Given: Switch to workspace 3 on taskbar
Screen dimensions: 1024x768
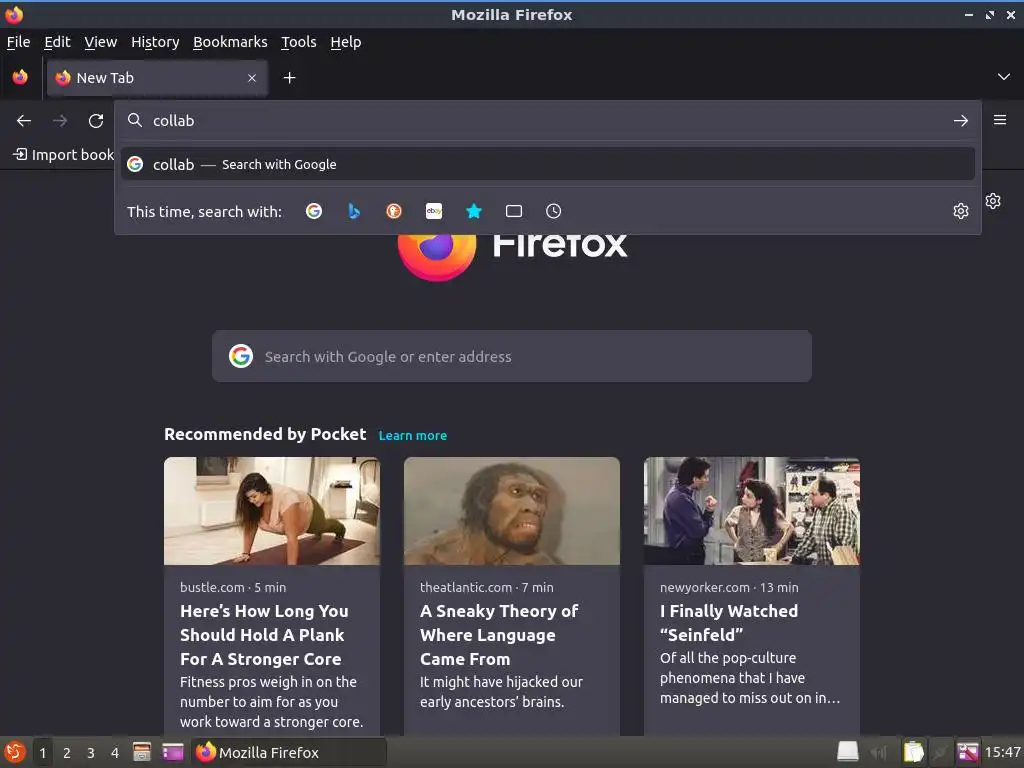Looking at the screenshot, I should 91,753.
